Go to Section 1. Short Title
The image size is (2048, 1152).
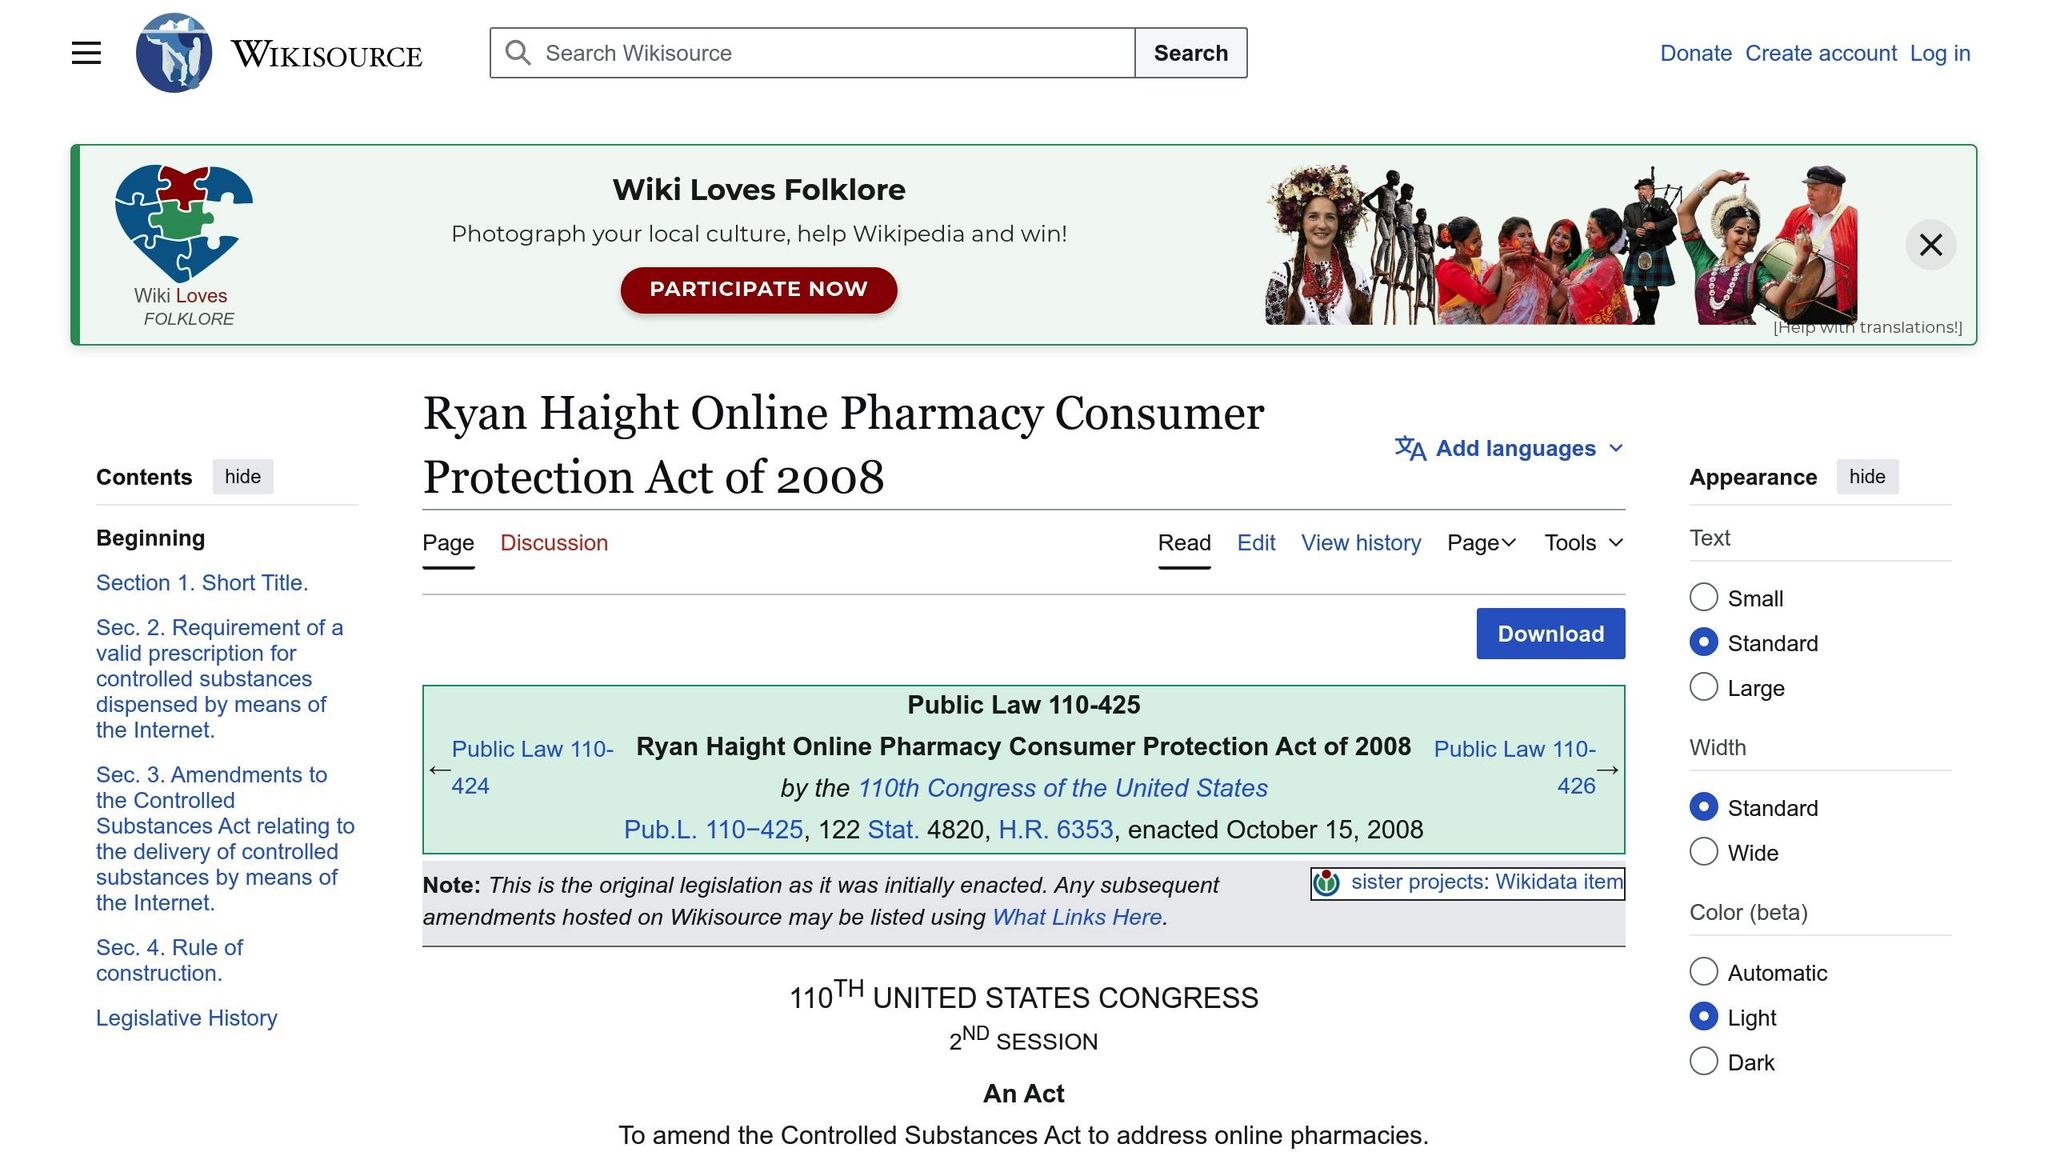(202, 583)
